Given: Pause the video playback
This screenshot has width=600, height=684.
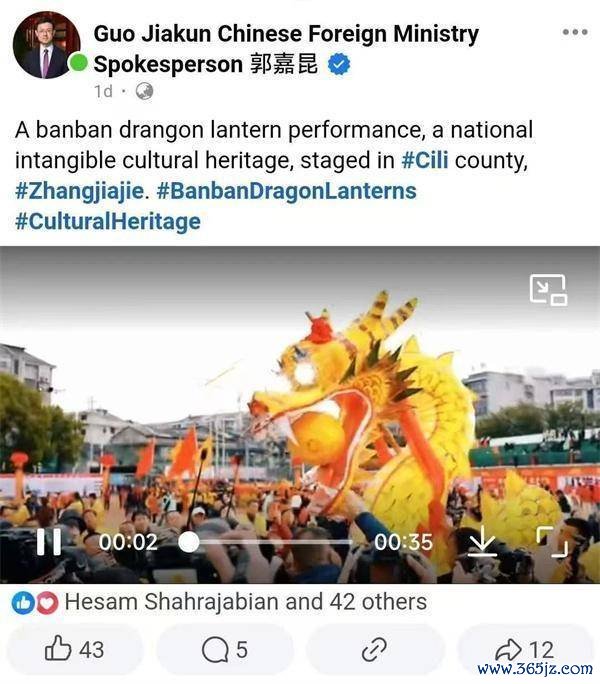Looking at the screenshot, I should pos(49,542).
